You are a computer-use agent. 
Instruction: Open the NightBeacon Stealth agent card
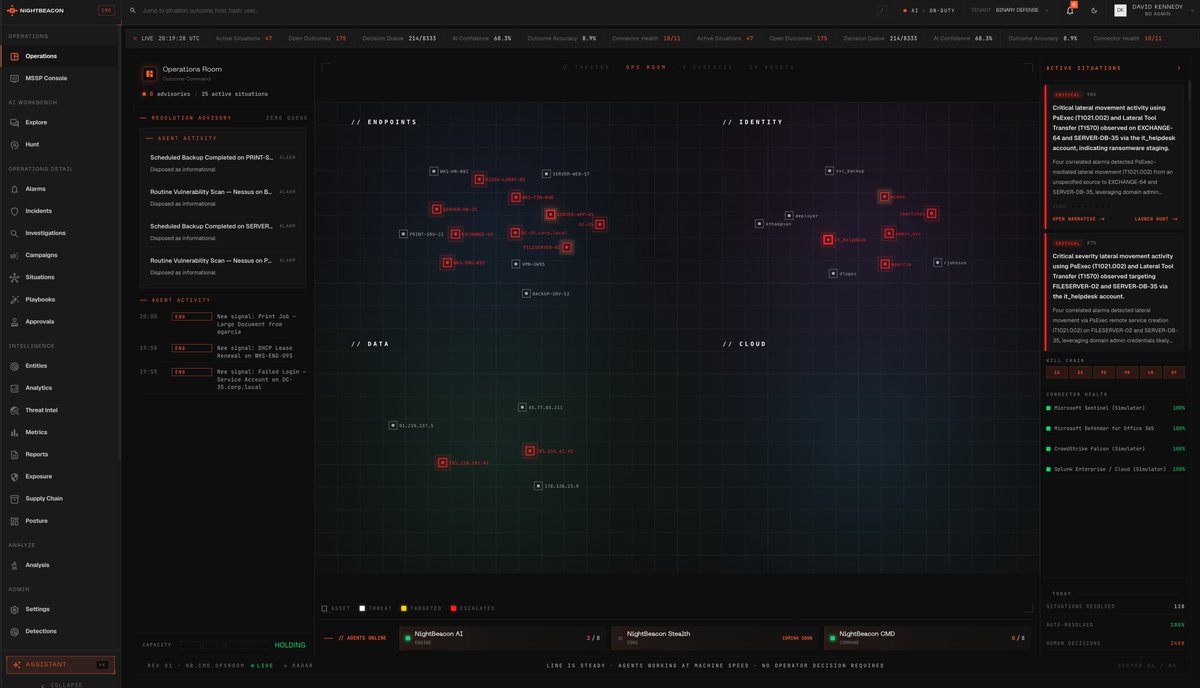point(714,636)
